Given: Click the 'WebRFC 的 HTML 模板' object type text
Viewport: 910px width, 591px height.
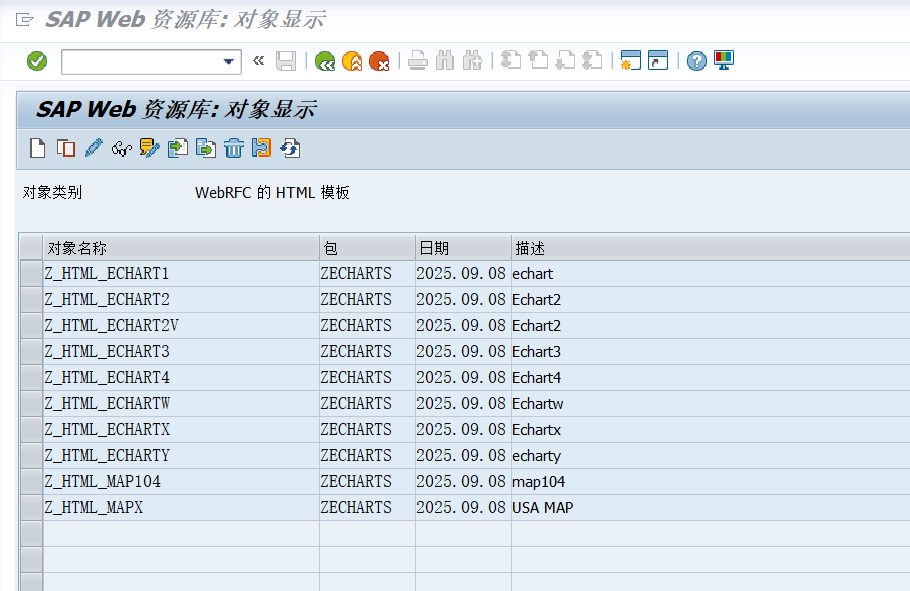Looking at the screenshot, I should pos(272,193).
